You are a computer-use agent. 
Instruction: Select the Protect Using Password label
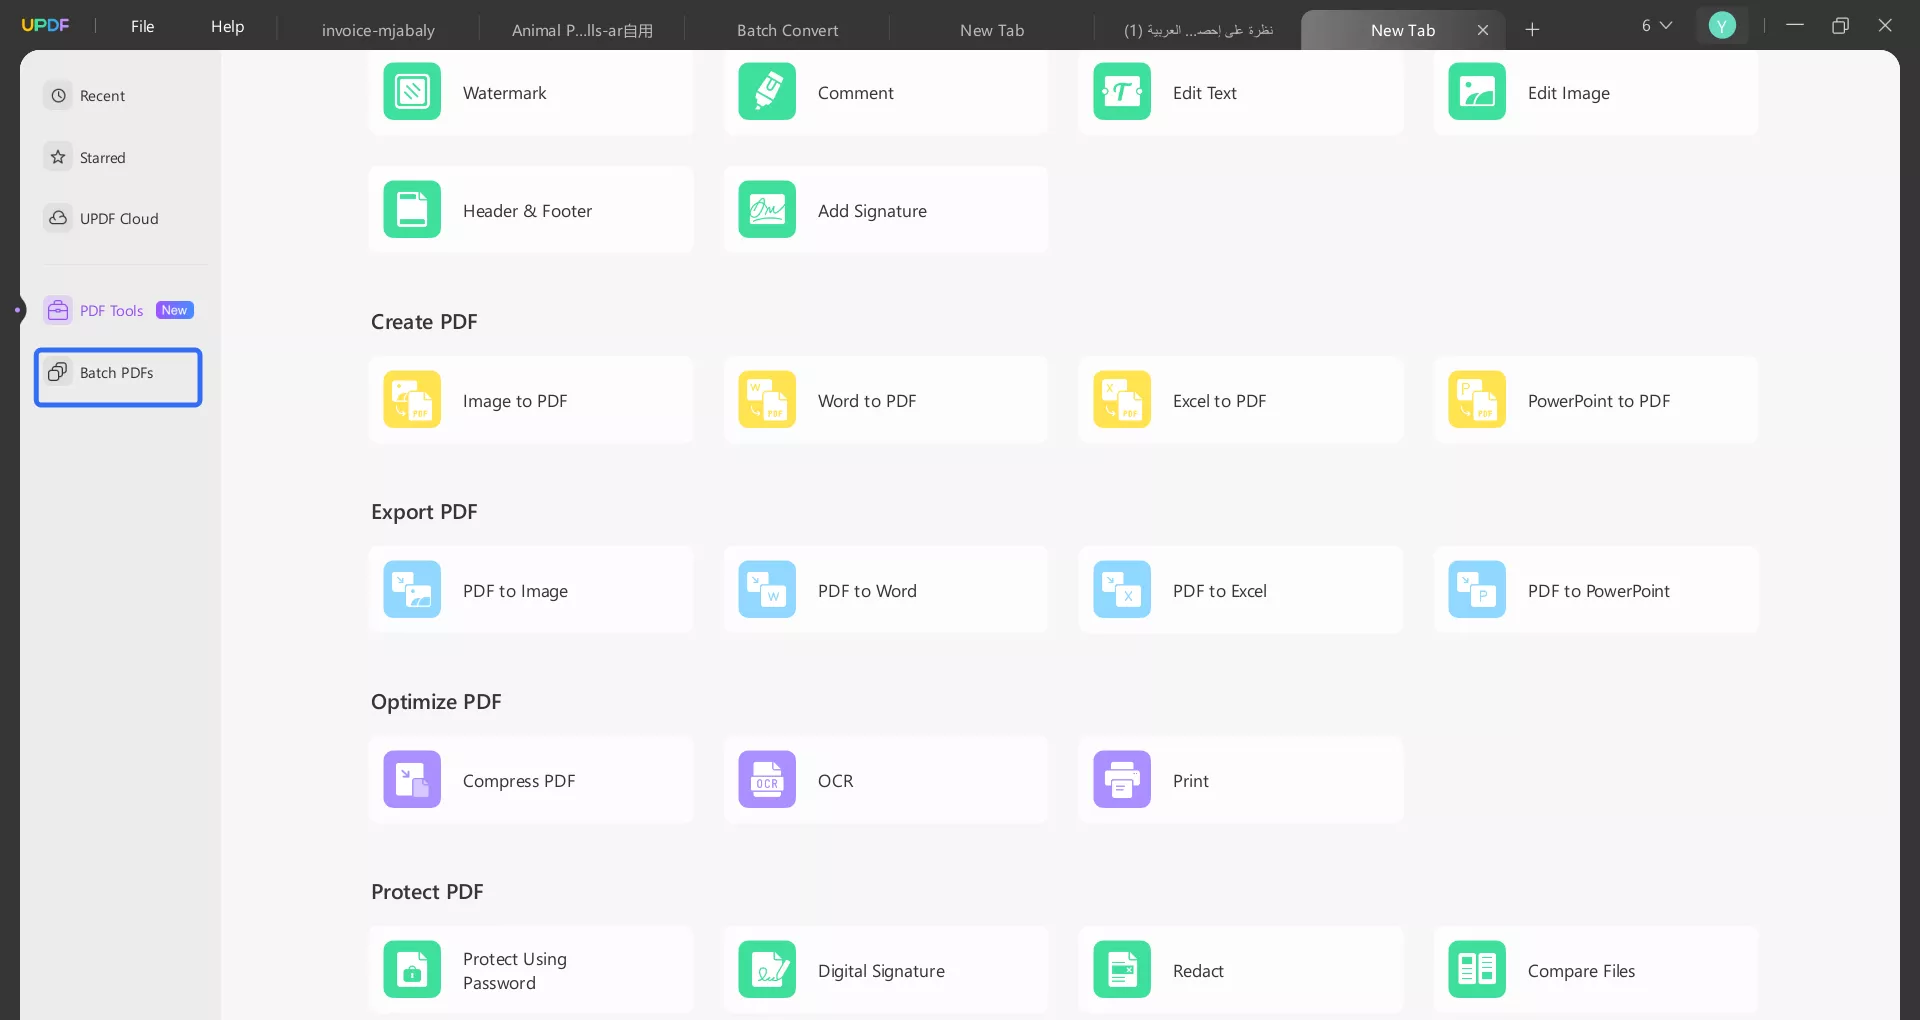(x=515, y=971)
